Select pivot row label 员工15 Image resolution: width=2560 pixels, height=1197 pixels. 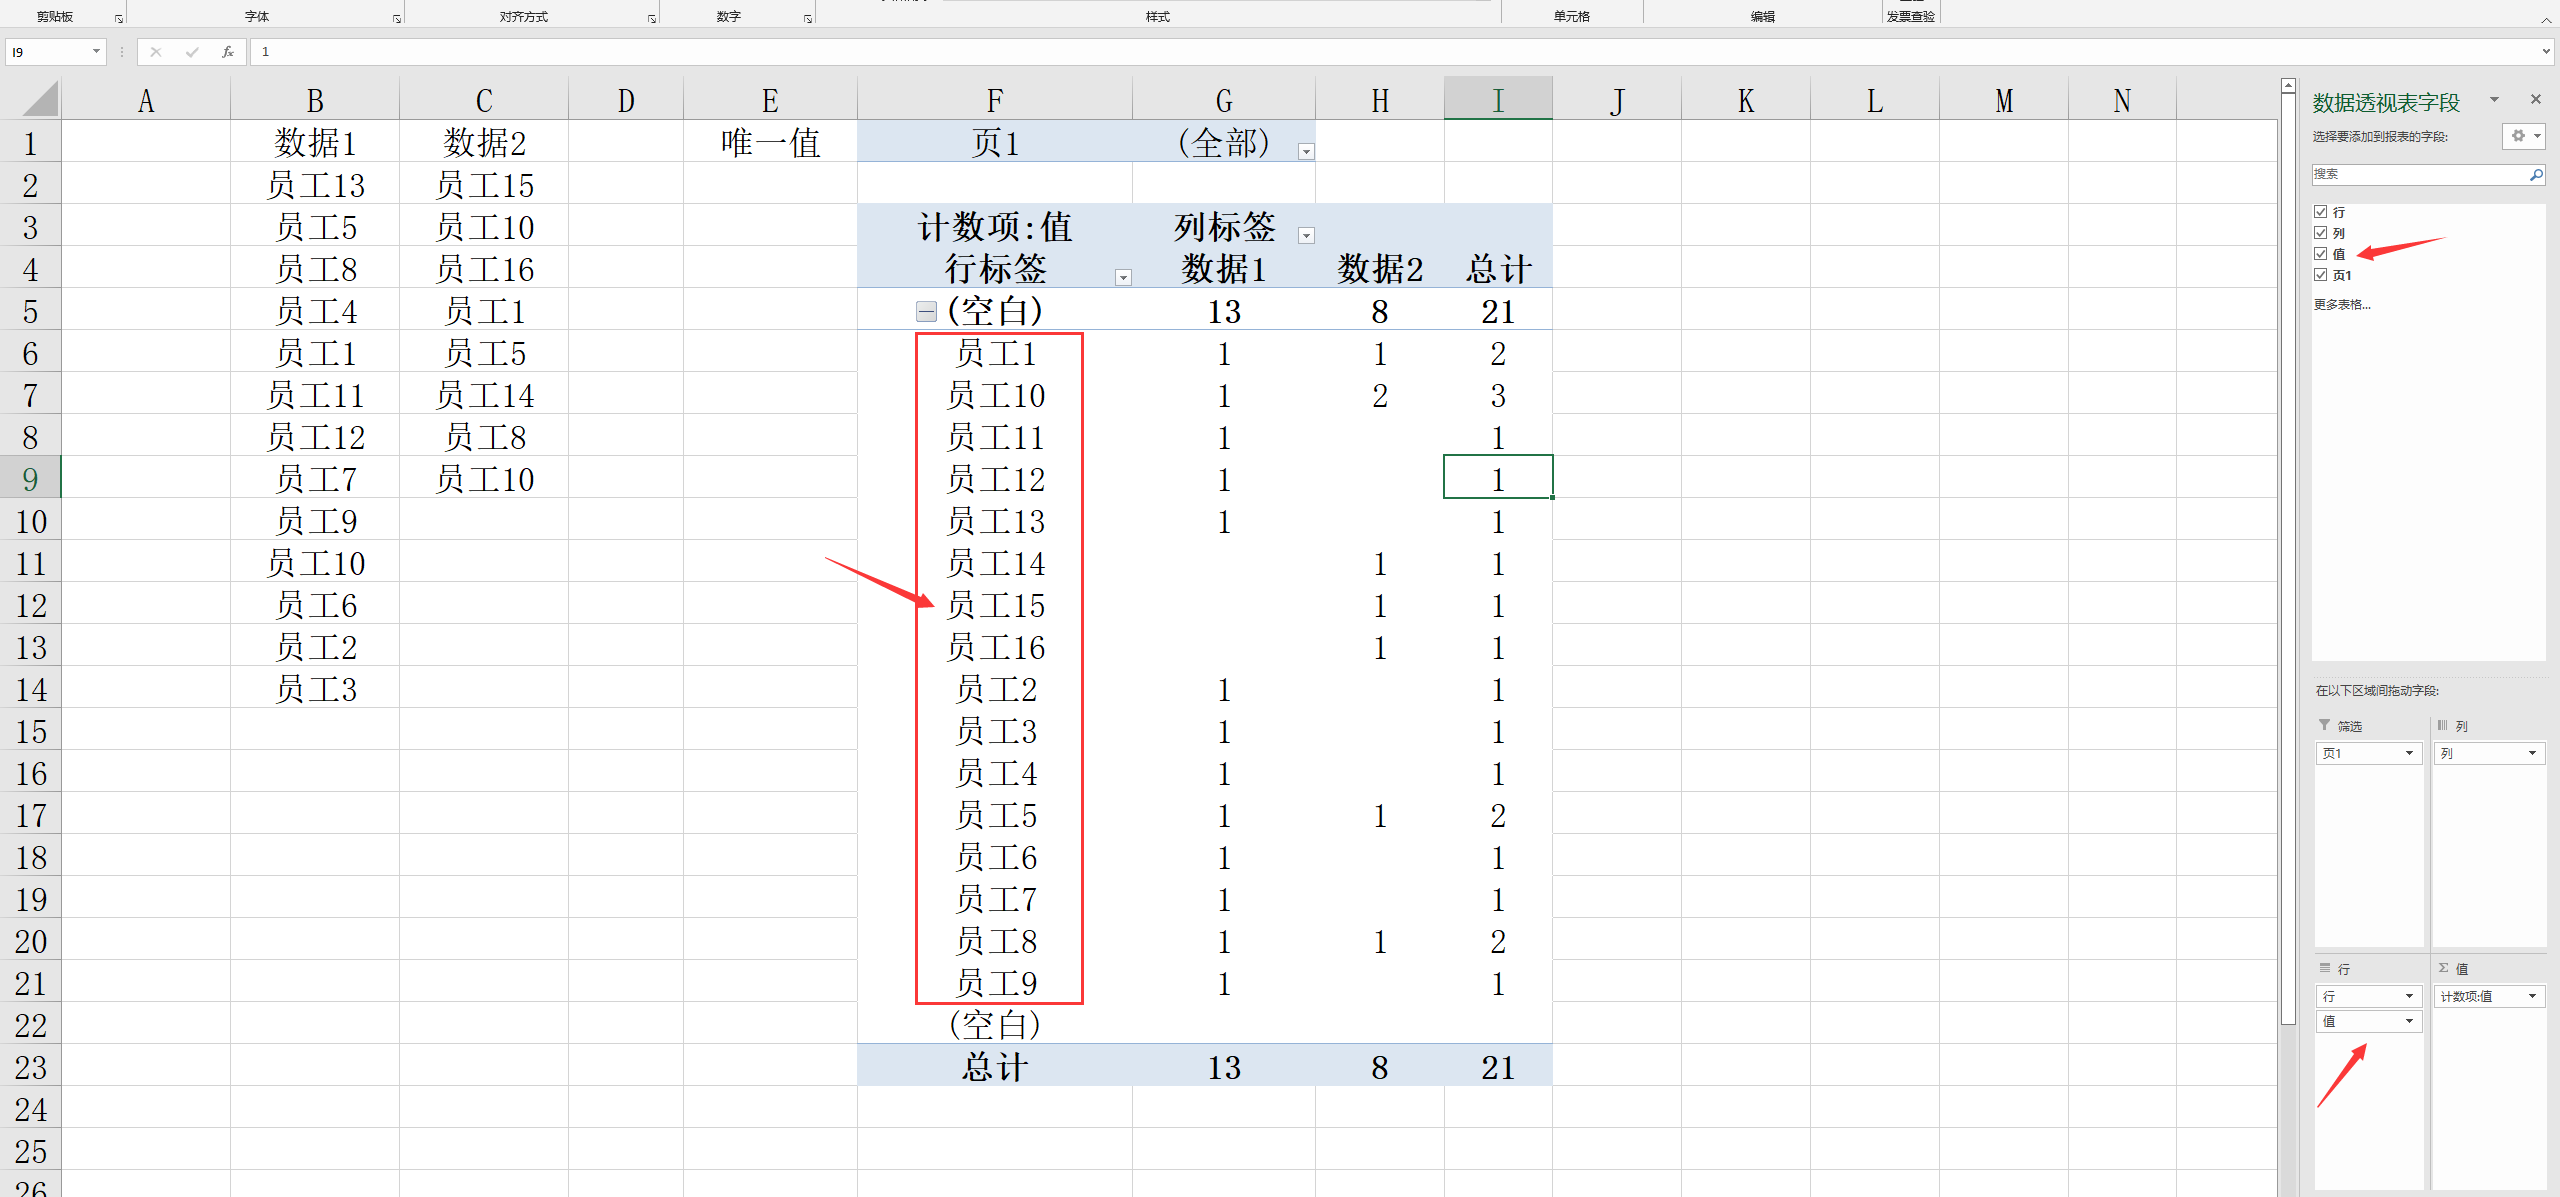(x=995, y=605)
